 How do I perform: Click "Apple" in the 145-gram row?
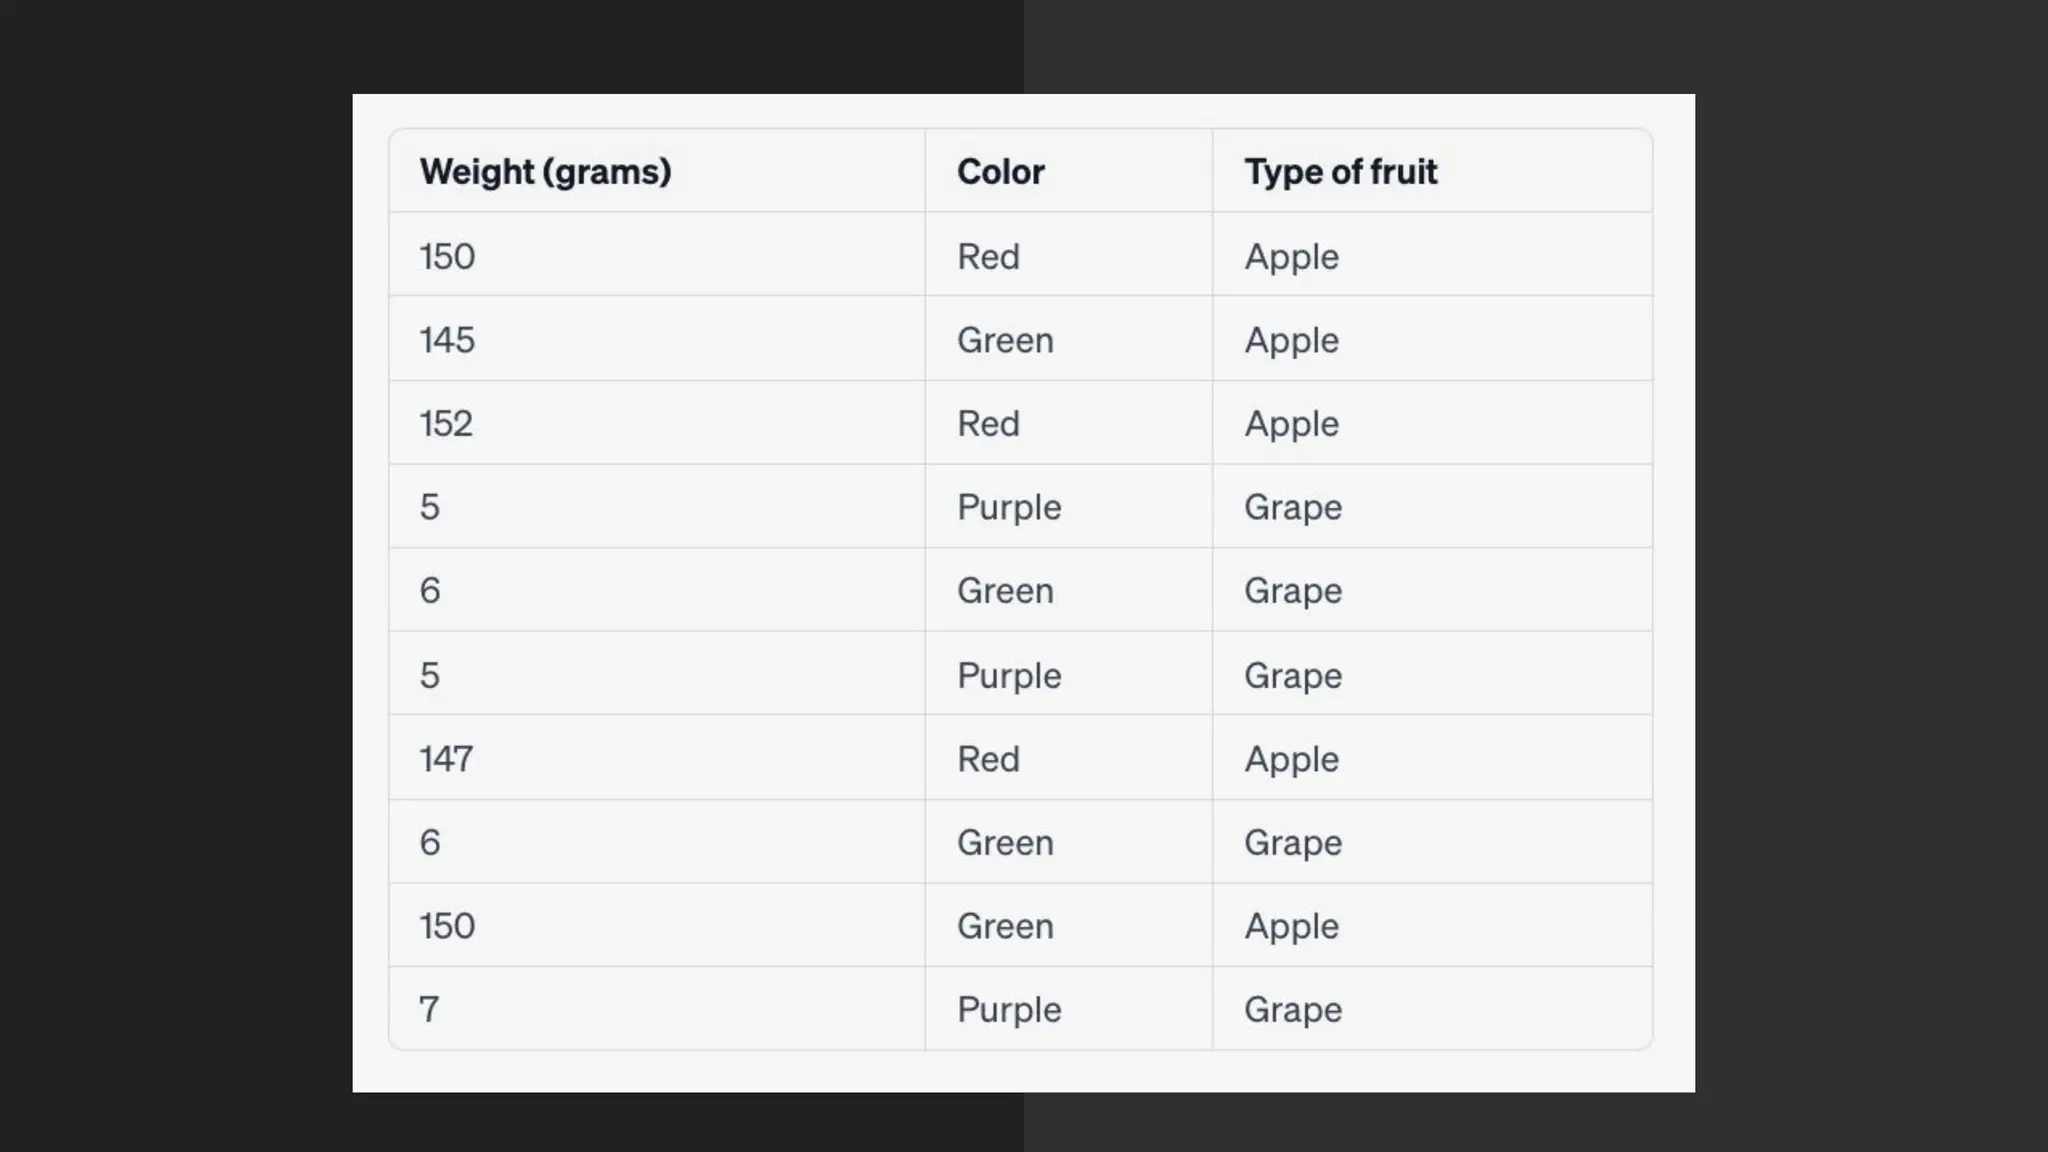click(1291, 340)
